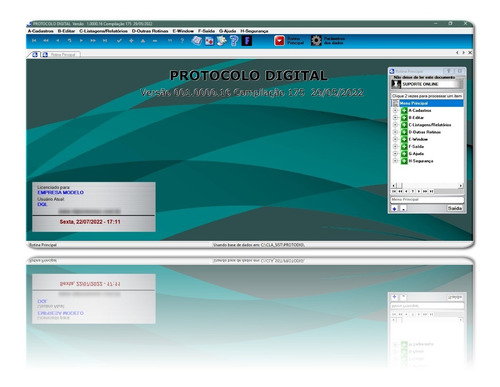Open help via blue question mark icon
This screenshot has width=500, height=387.
tap(234, 41)
